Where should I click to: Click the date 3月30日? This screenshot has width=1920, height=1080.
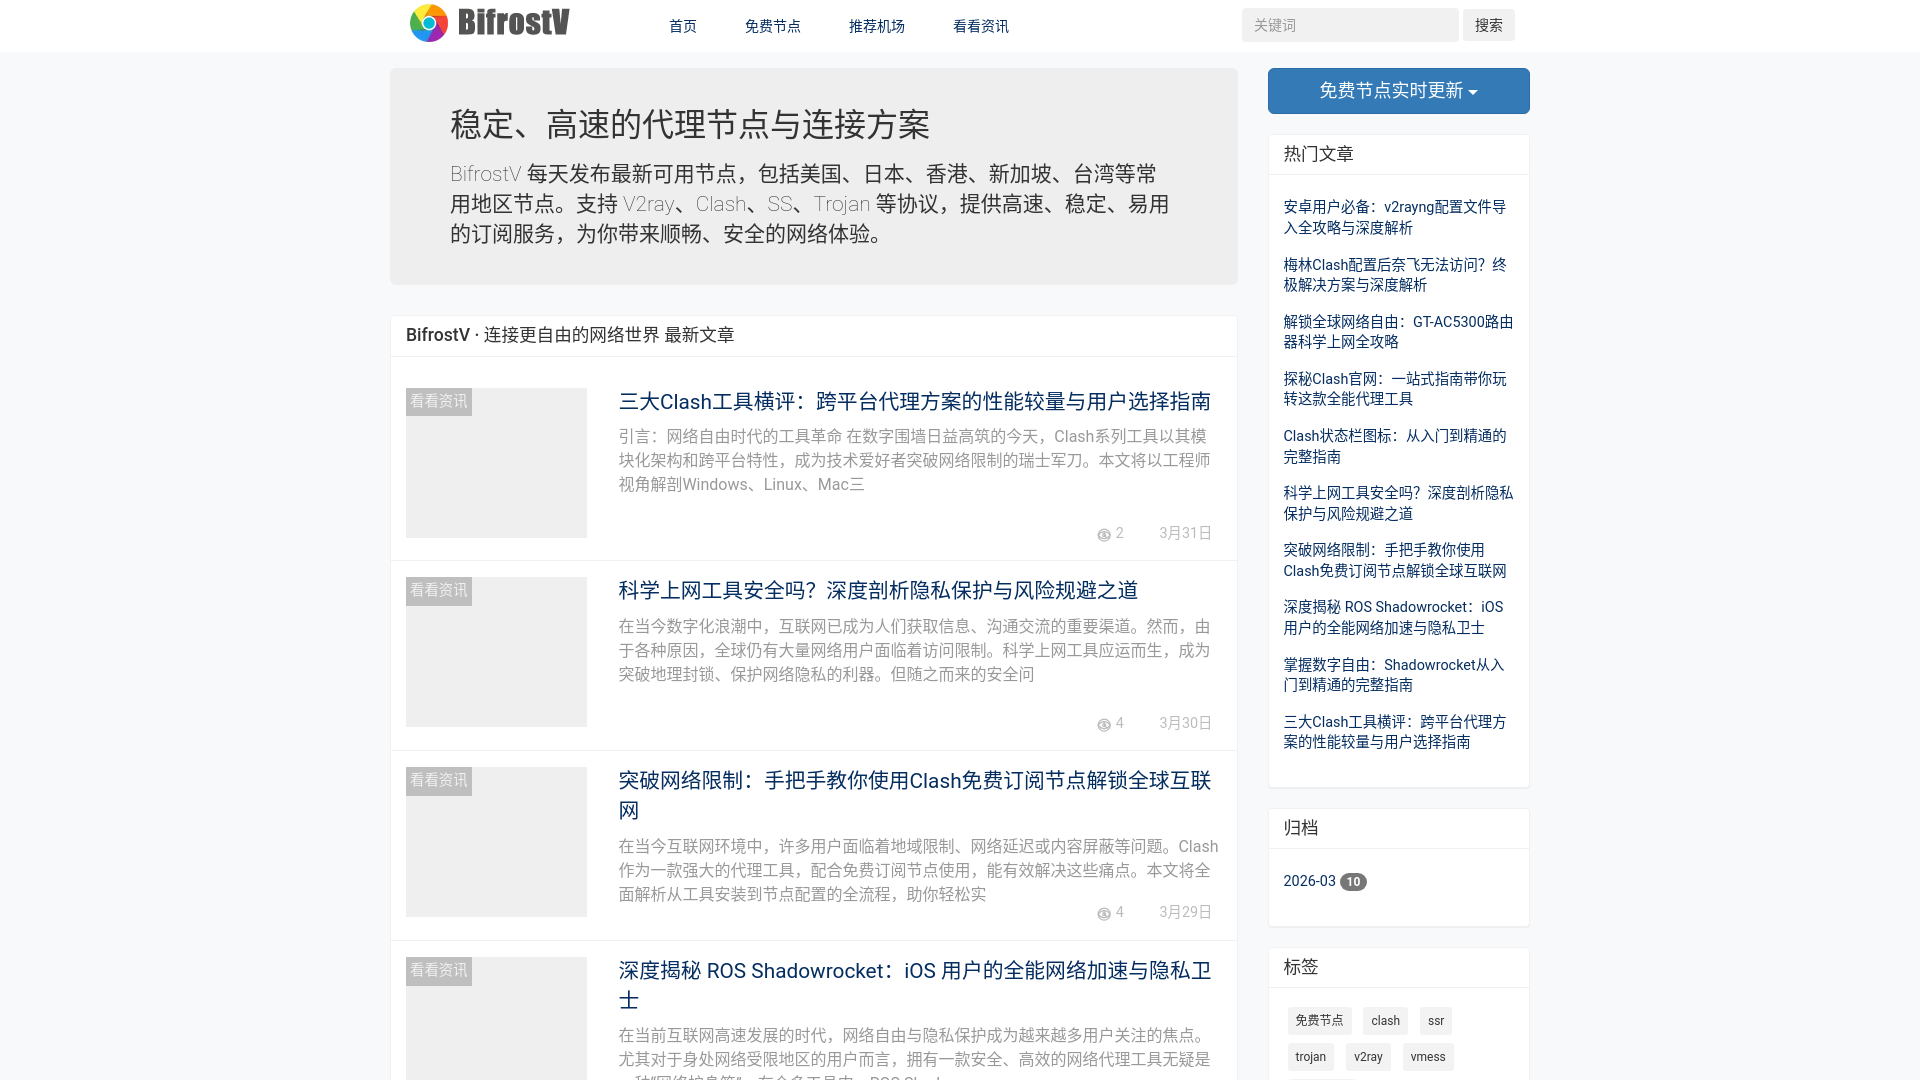[x=1185, y=723]
